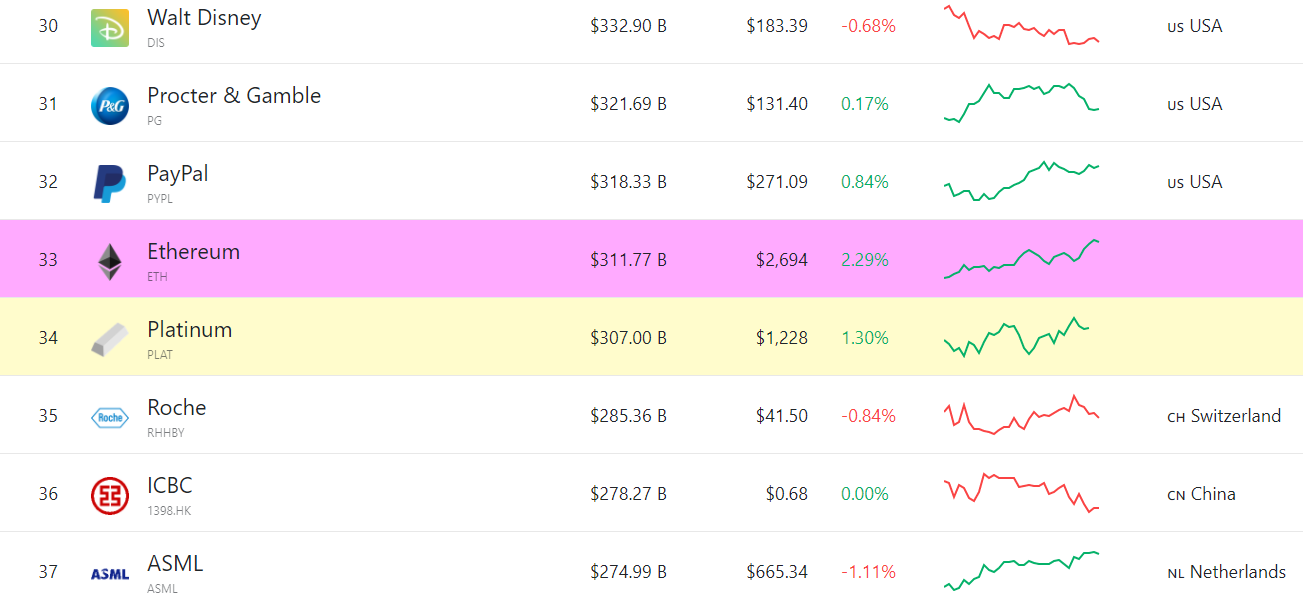Viewport: 1303px width, 604px height.
Task: Click the Ethereum diamond icon
Action: (x=110, y=261)
